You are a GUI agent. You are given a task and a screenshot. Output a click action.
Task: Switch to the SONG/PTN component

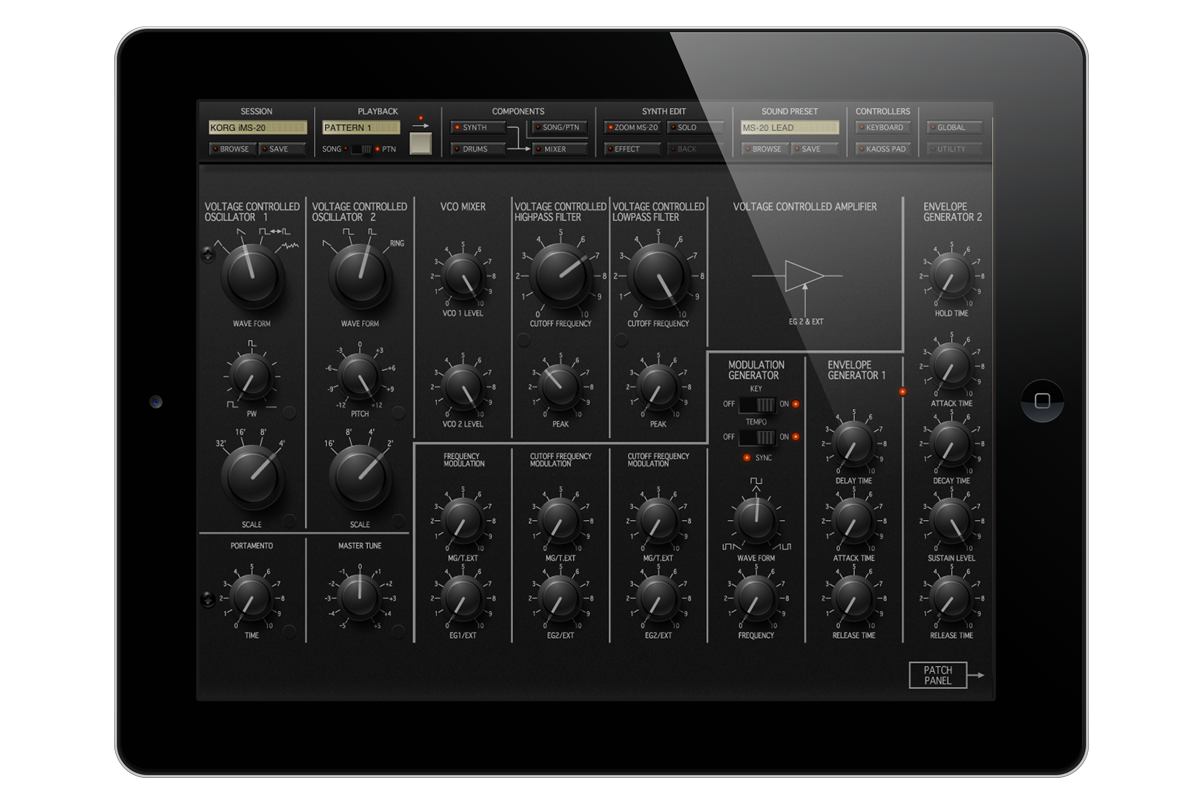coord(558,128)
